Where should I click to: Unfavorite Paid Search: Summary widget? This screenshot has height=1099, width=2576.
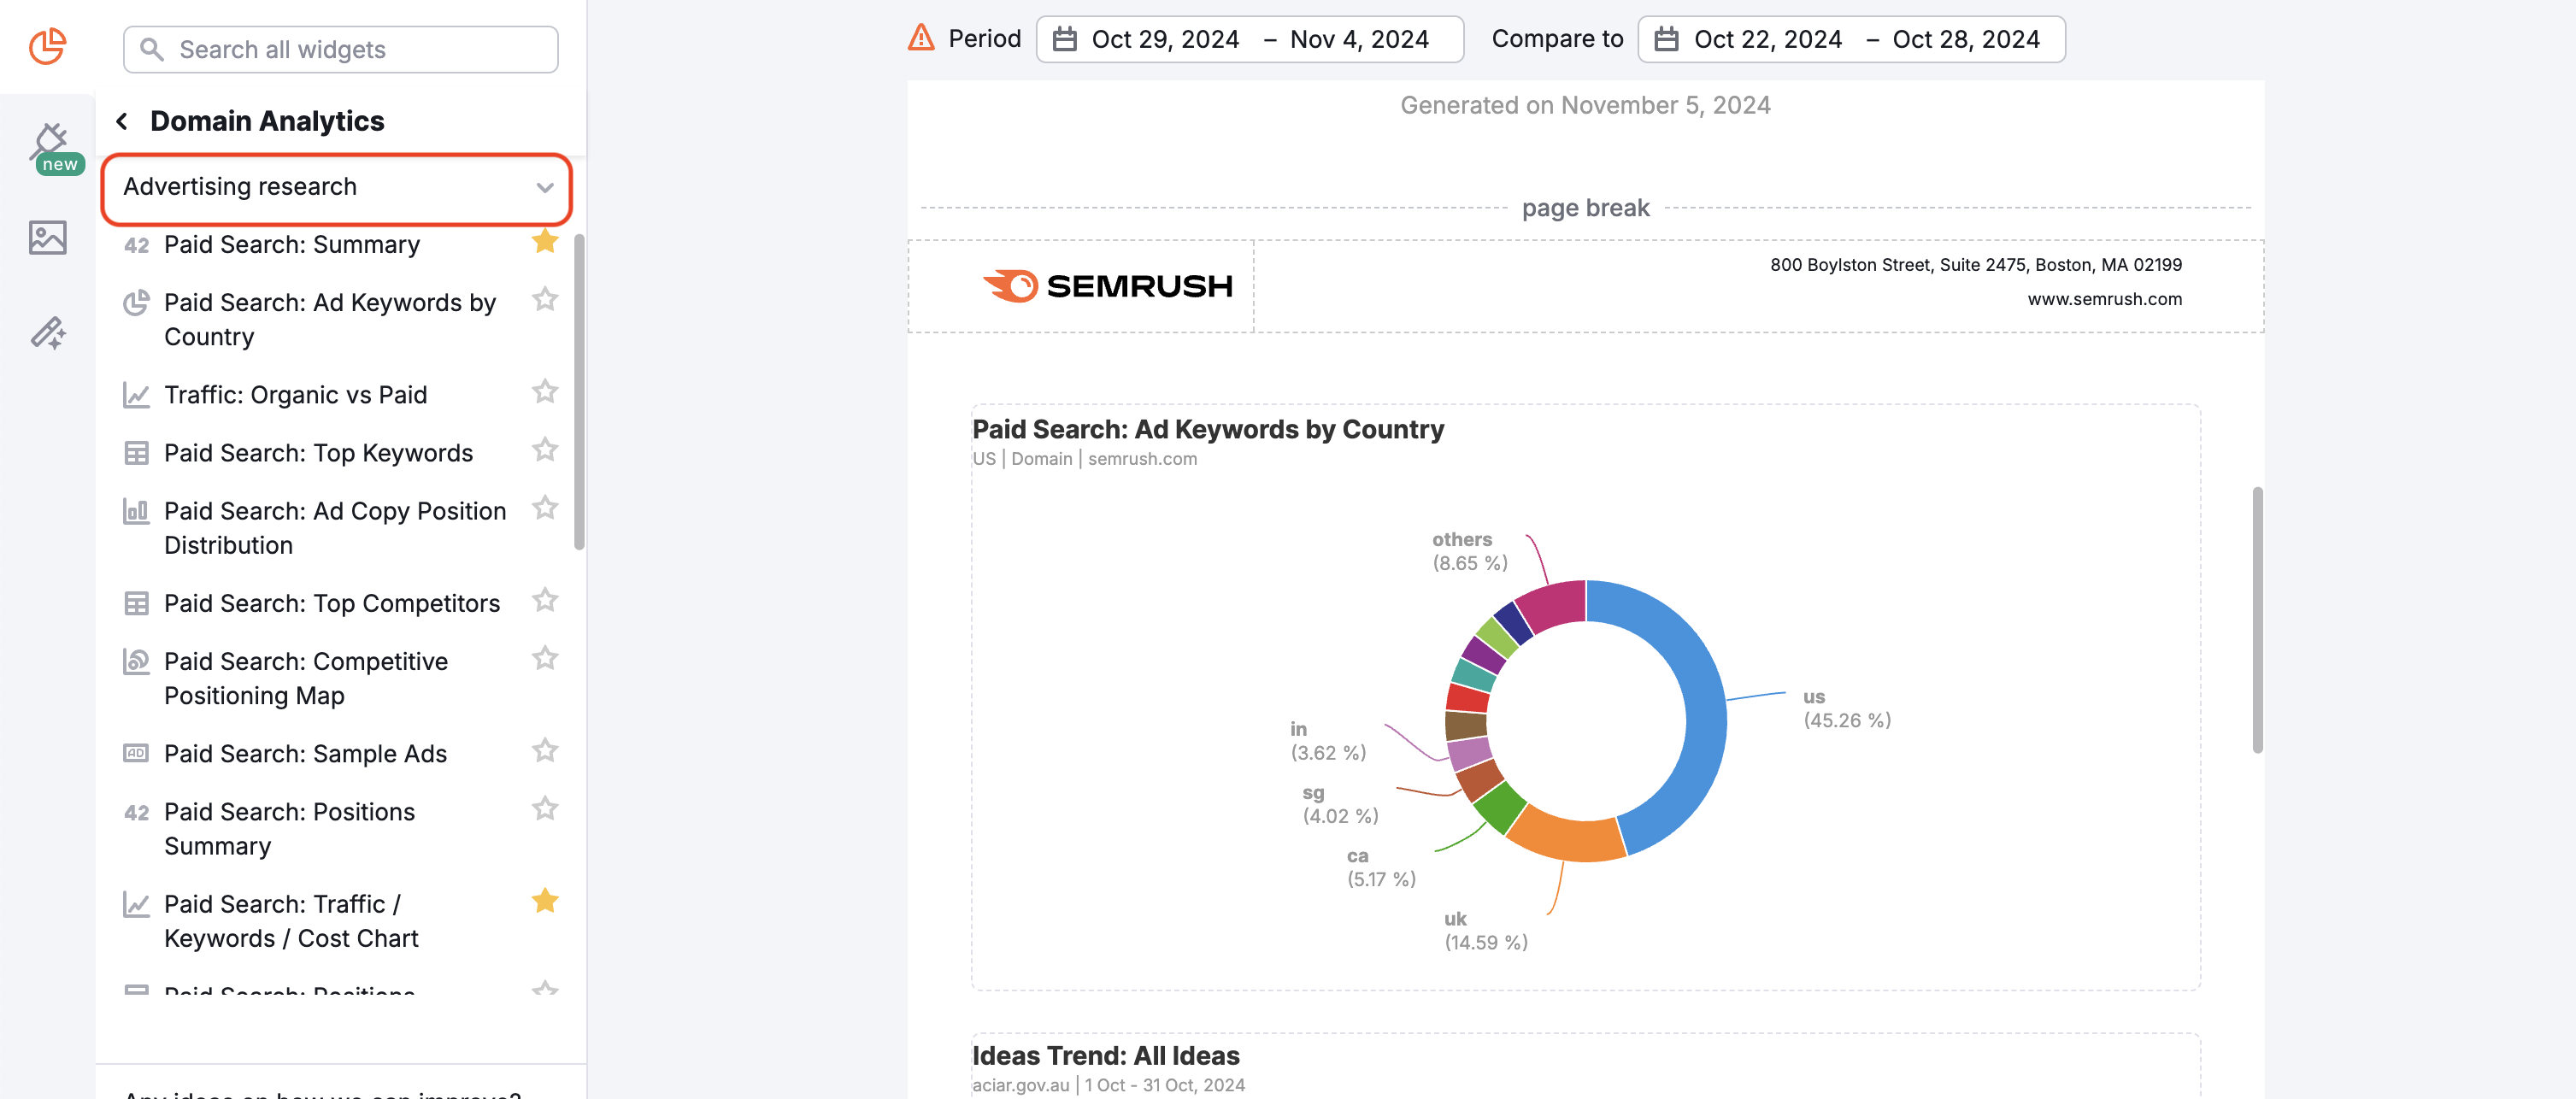(546, 242)
